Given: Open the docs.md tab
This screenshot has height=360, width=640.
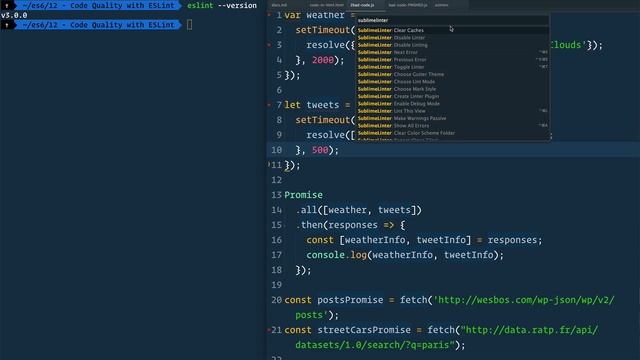Looking at the screenshot, I should (x=279, y=5).
